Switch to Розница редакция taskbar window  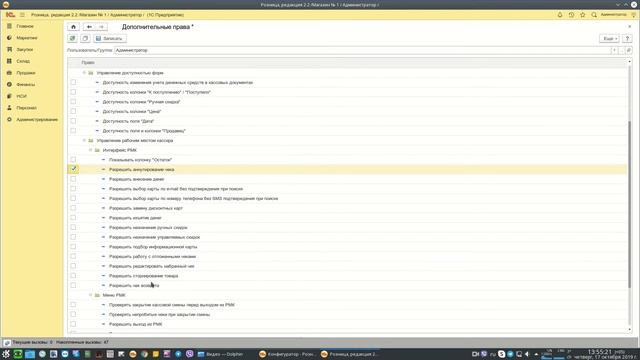350,354
